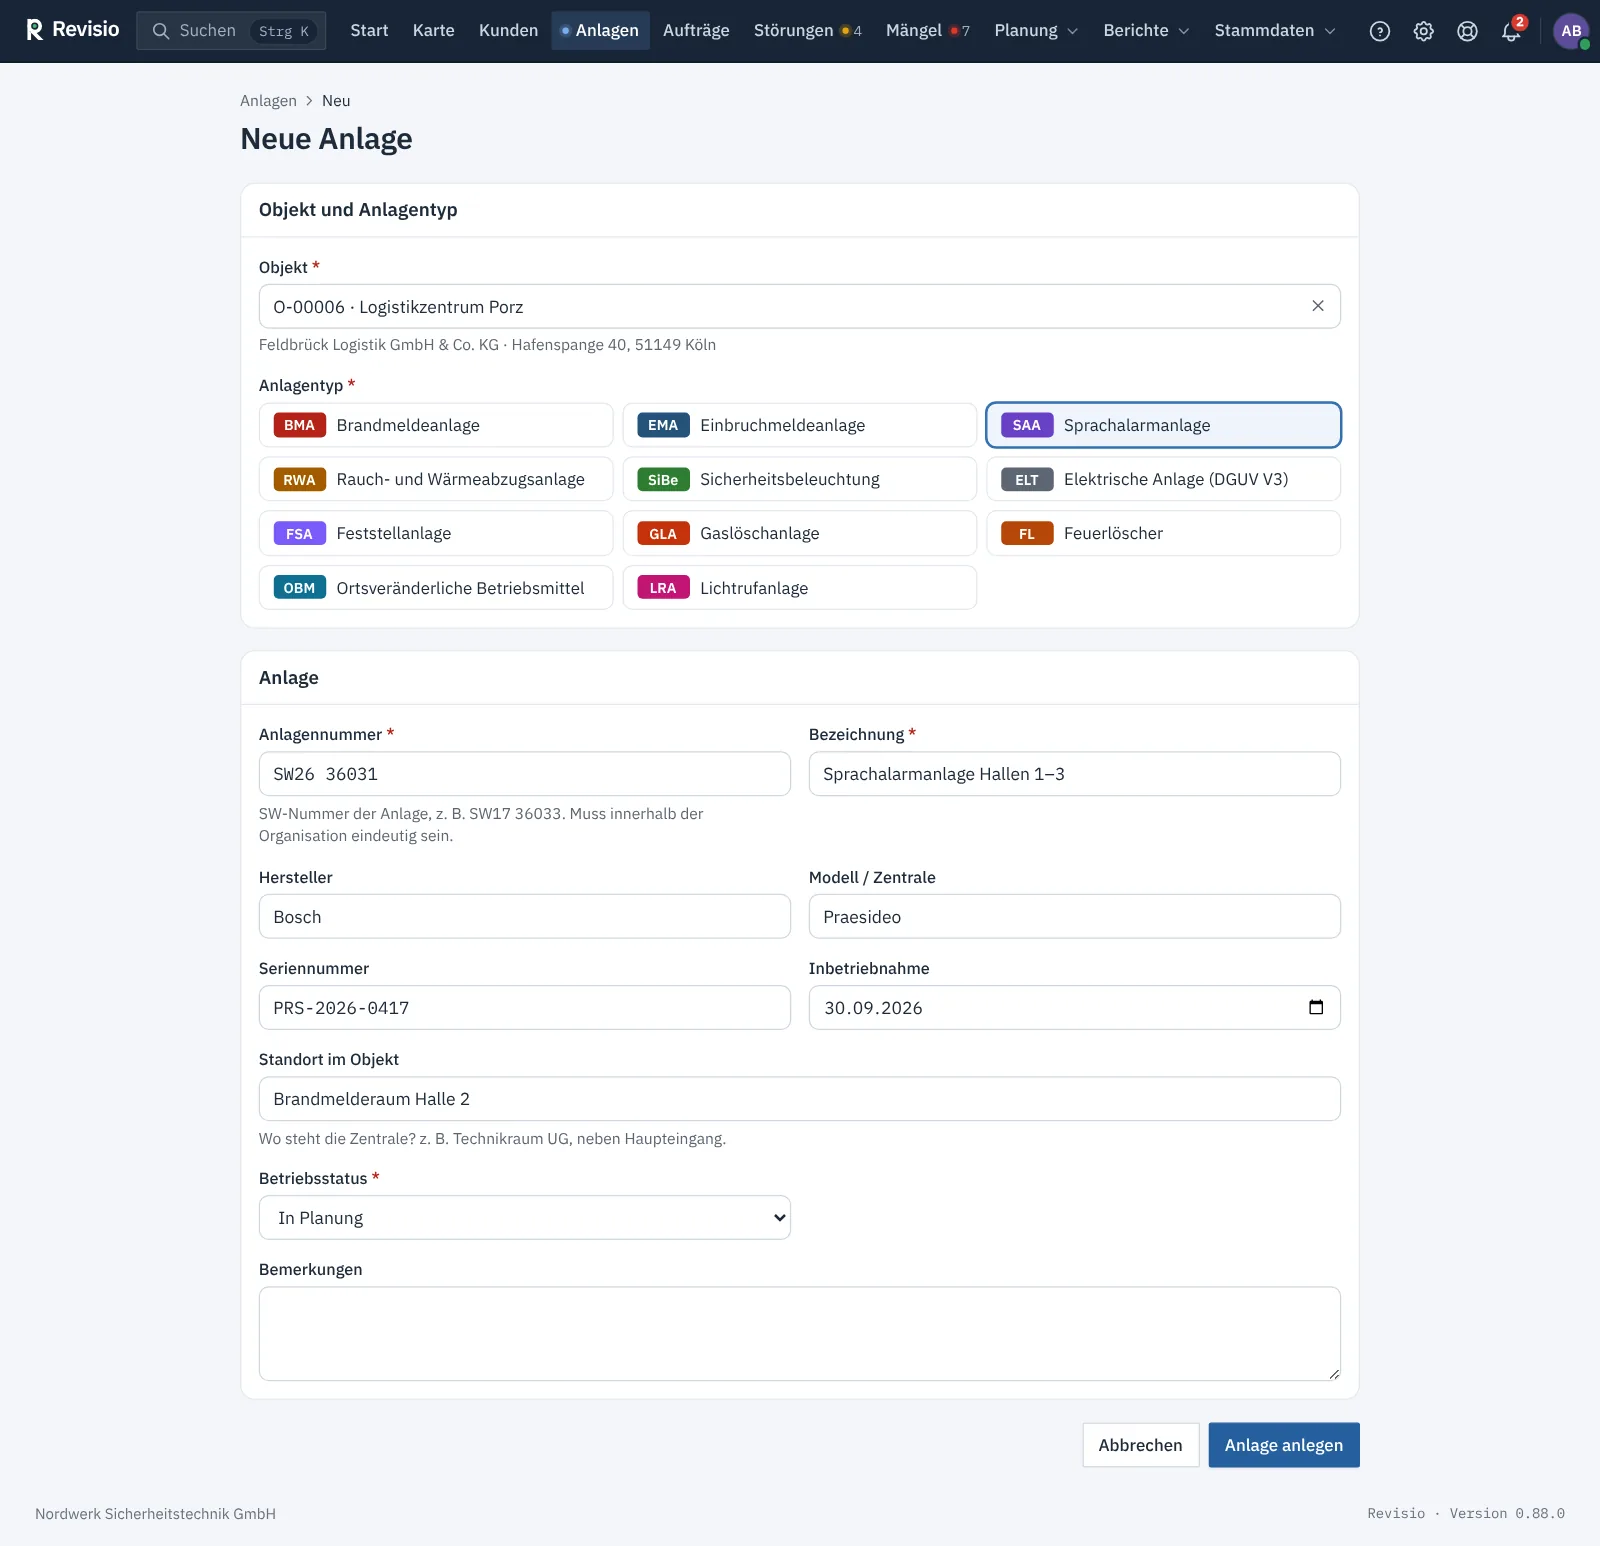The height and width of the screenshot is (1546, 1600).
Task: Open notifications bell with 2 badge
Action: click(1512, 31)
